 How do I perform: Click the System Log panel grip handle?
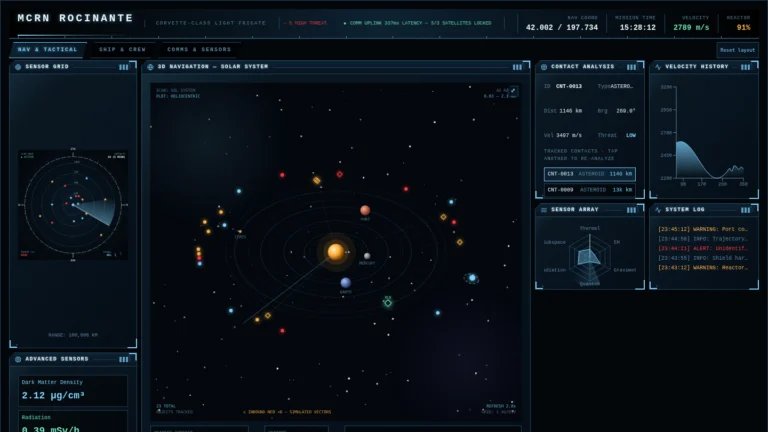tap(745, 210)
